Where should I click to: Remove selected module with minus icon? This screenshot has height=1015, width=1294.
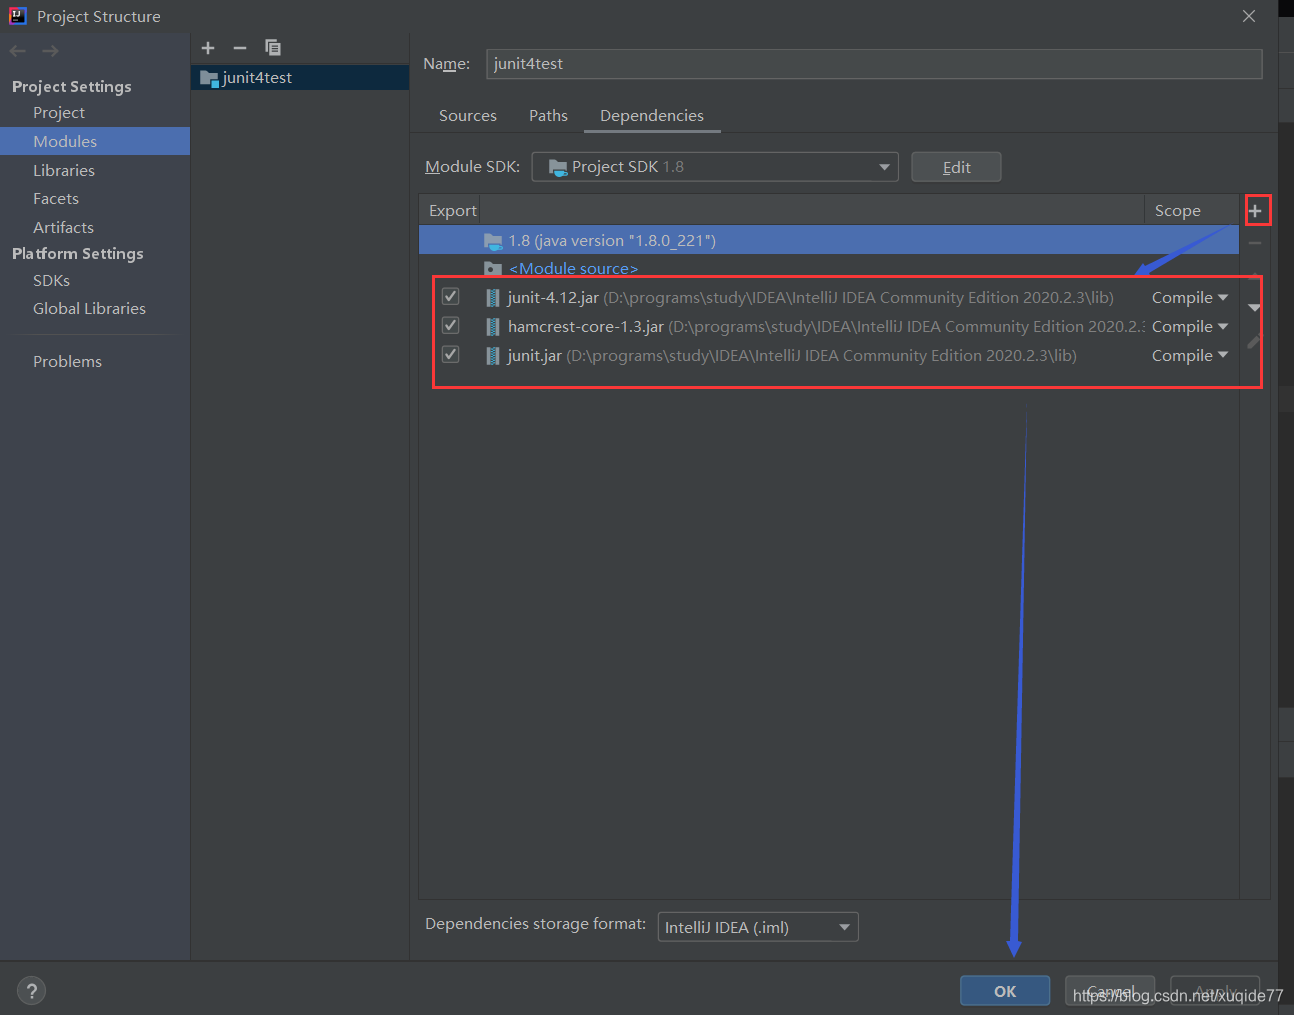tap(240, 48)
